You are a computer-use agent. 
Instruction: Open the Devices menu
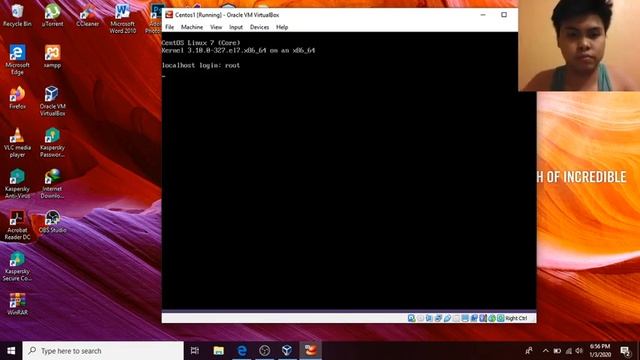259,27
